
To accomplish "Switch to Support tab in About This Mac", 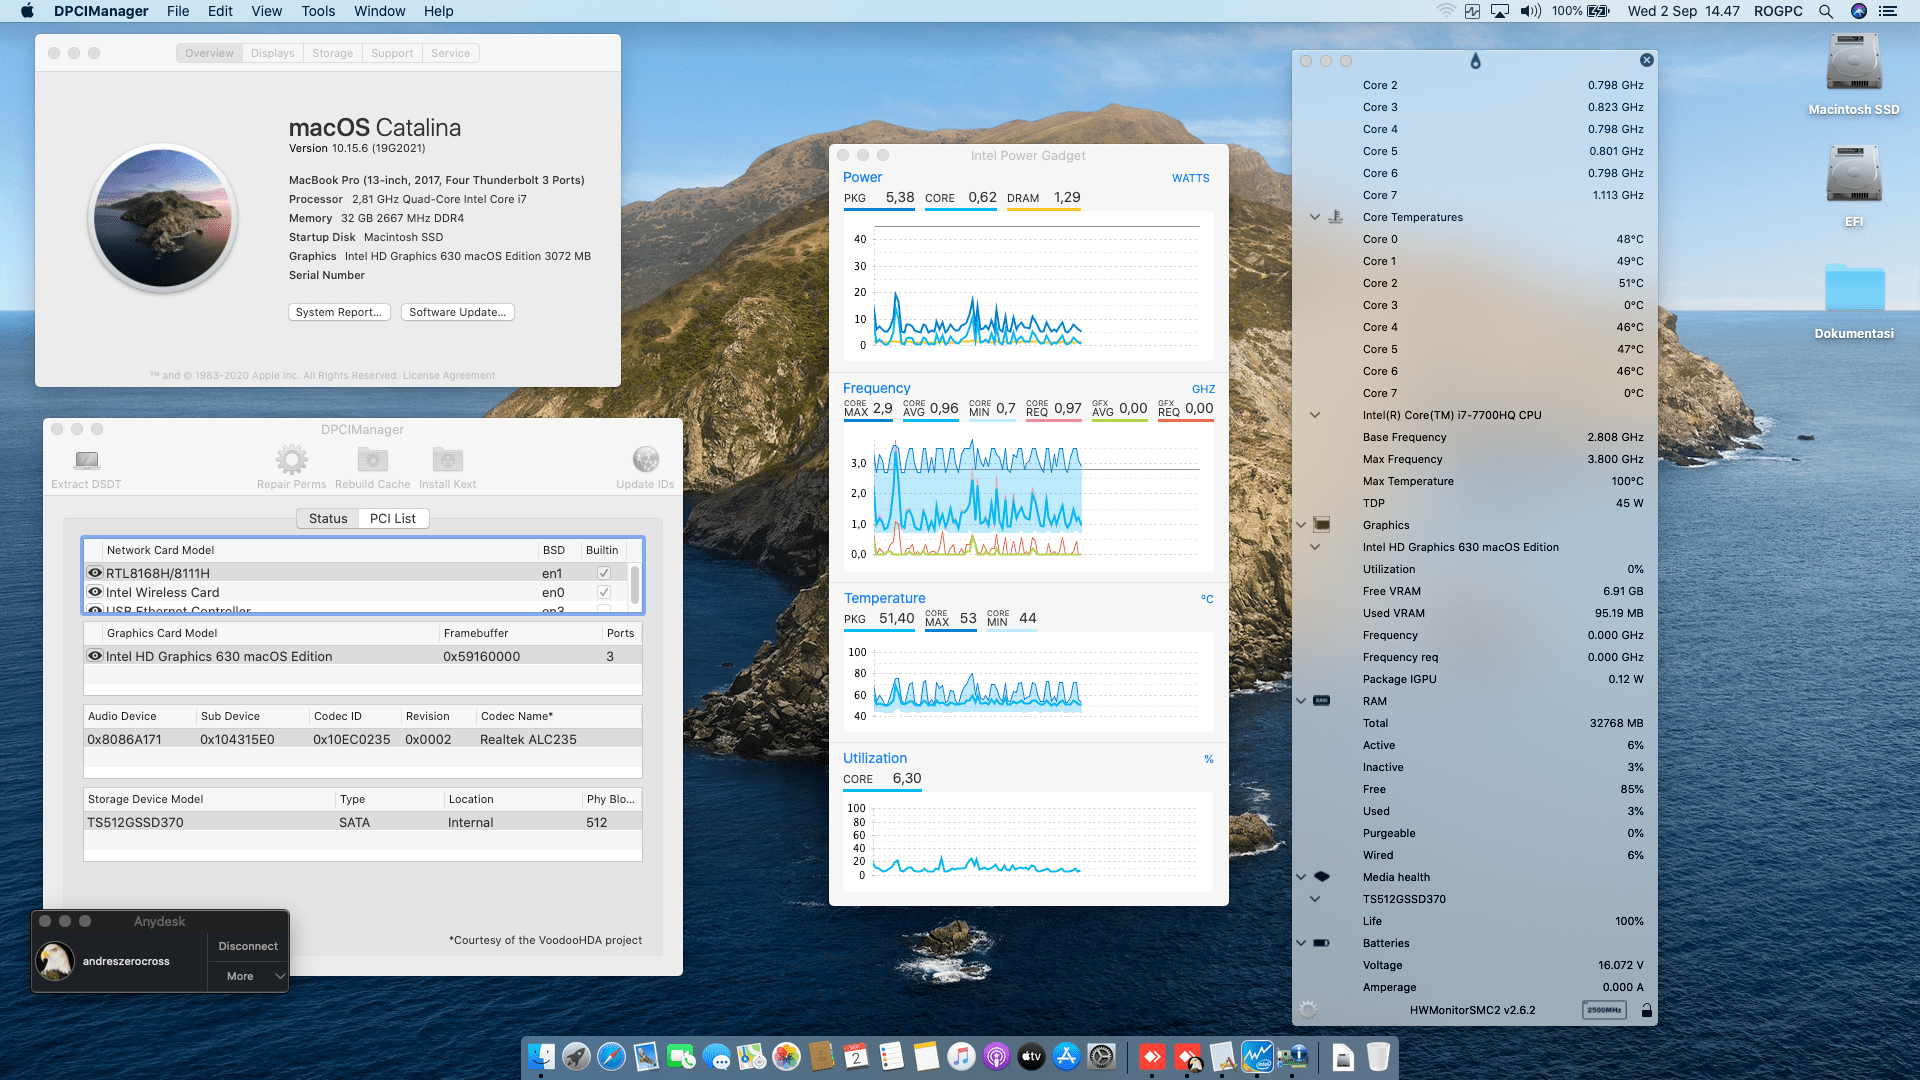I will tap(391, 53).
